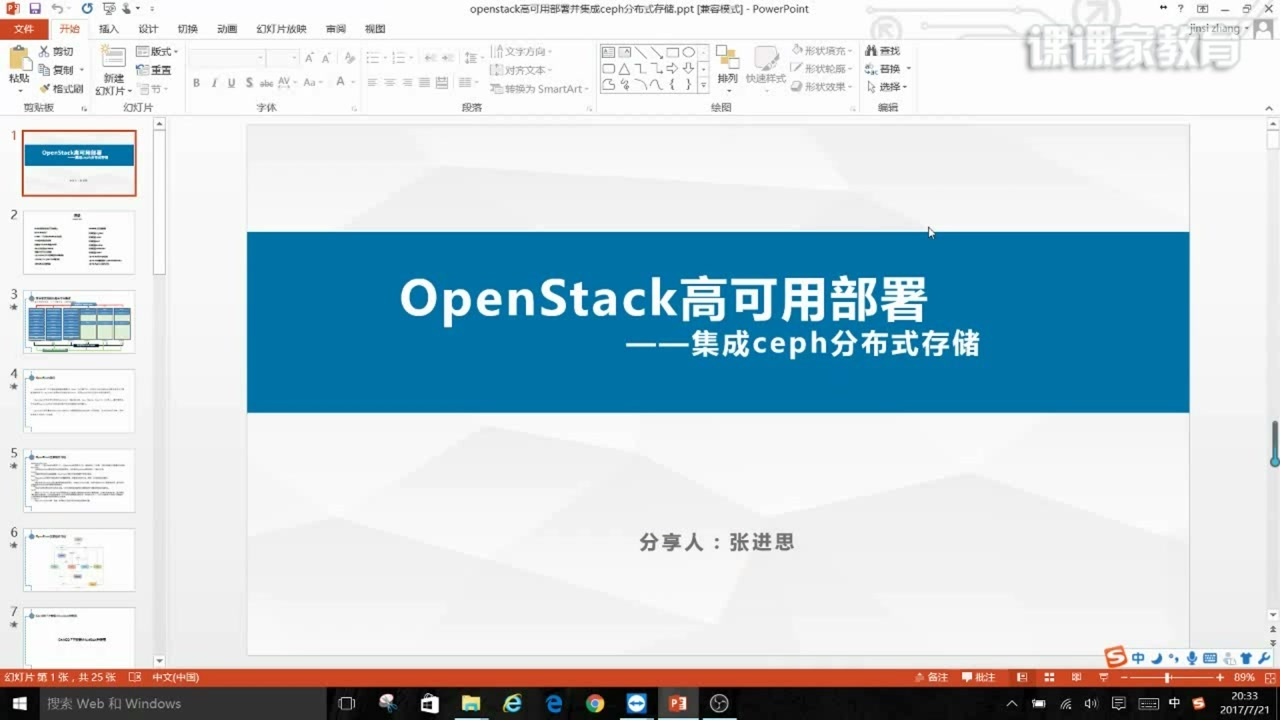Click the Save icon in quick access toolbar
This screenshot has width=1280, height=720.
(x=35, y=8)
